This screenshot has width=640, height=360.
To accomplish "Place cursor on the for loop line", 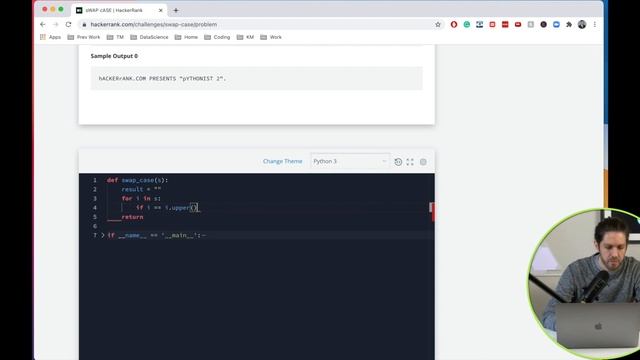I will tap(141, 198).
